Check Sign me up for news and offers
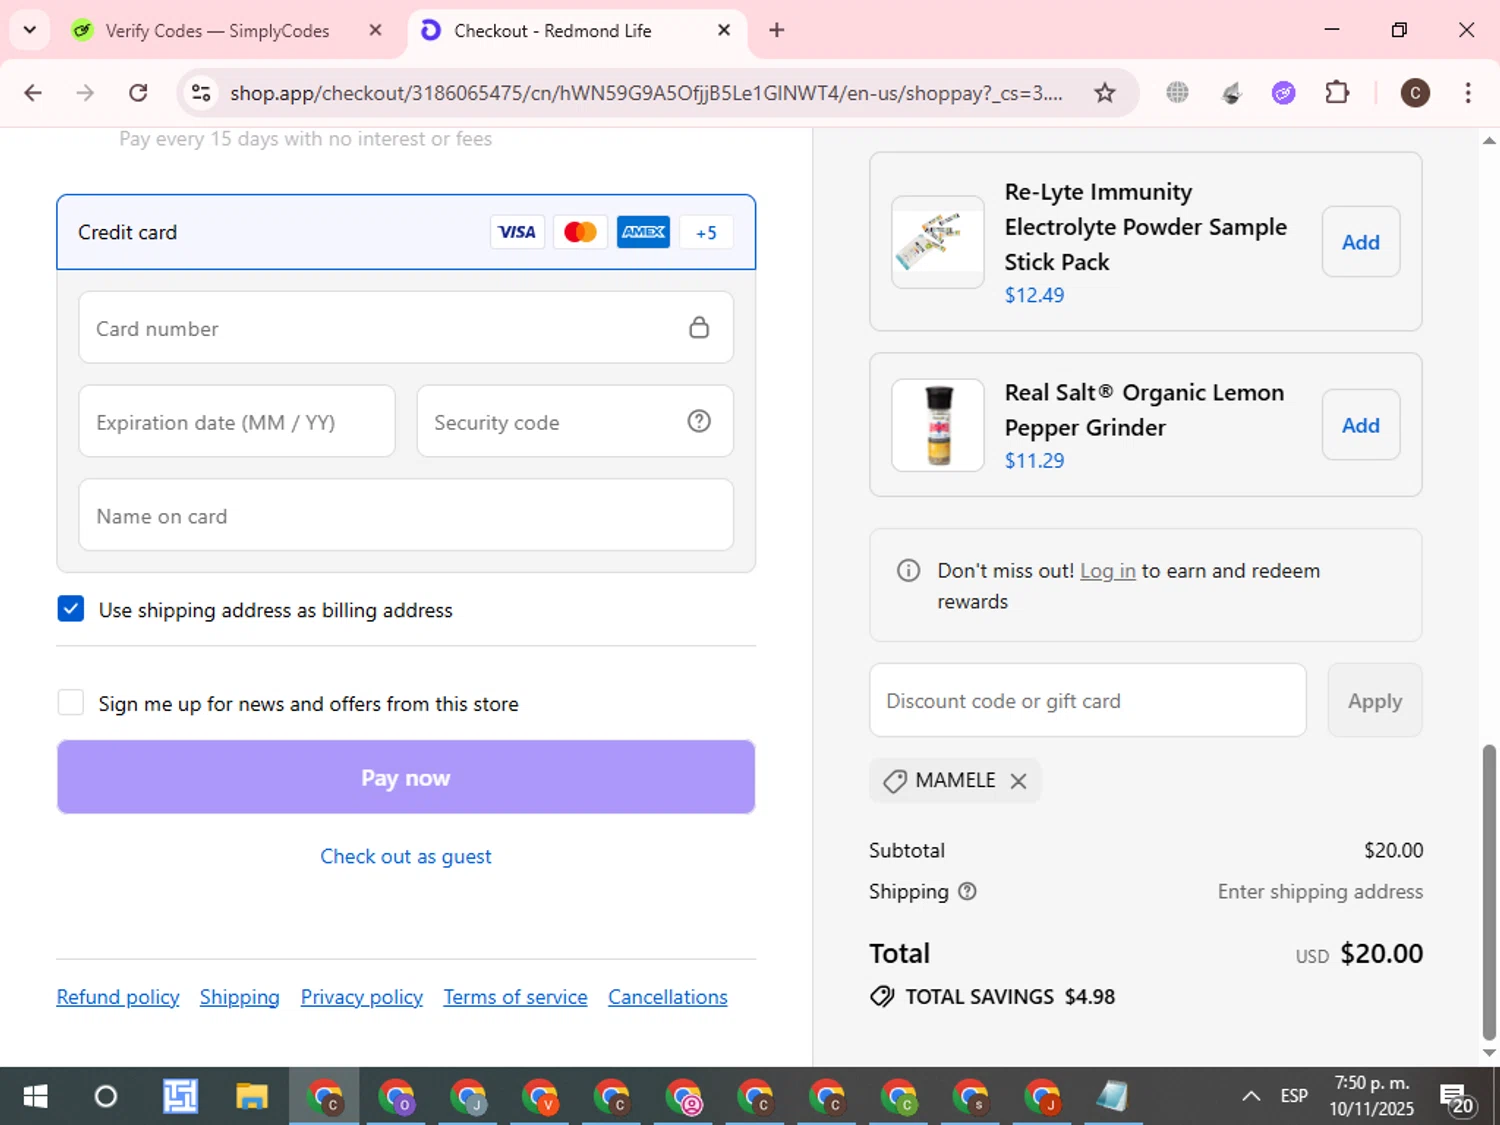 tap(71, 703)
